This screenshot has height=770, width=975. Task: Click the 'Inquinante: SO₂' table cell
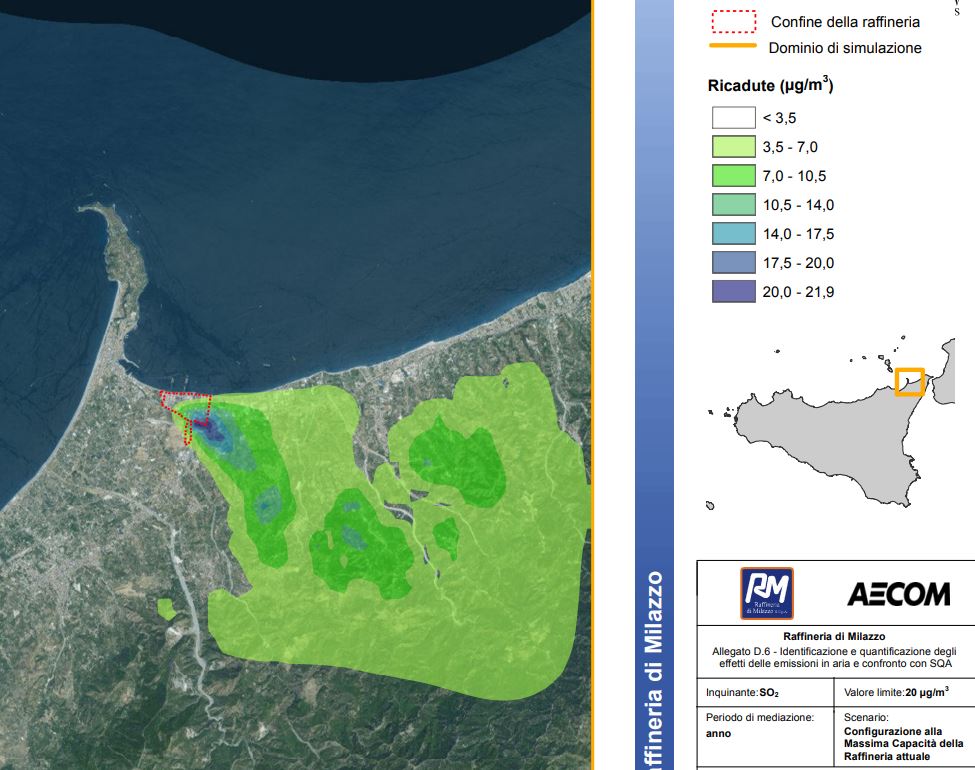point(764,691)
